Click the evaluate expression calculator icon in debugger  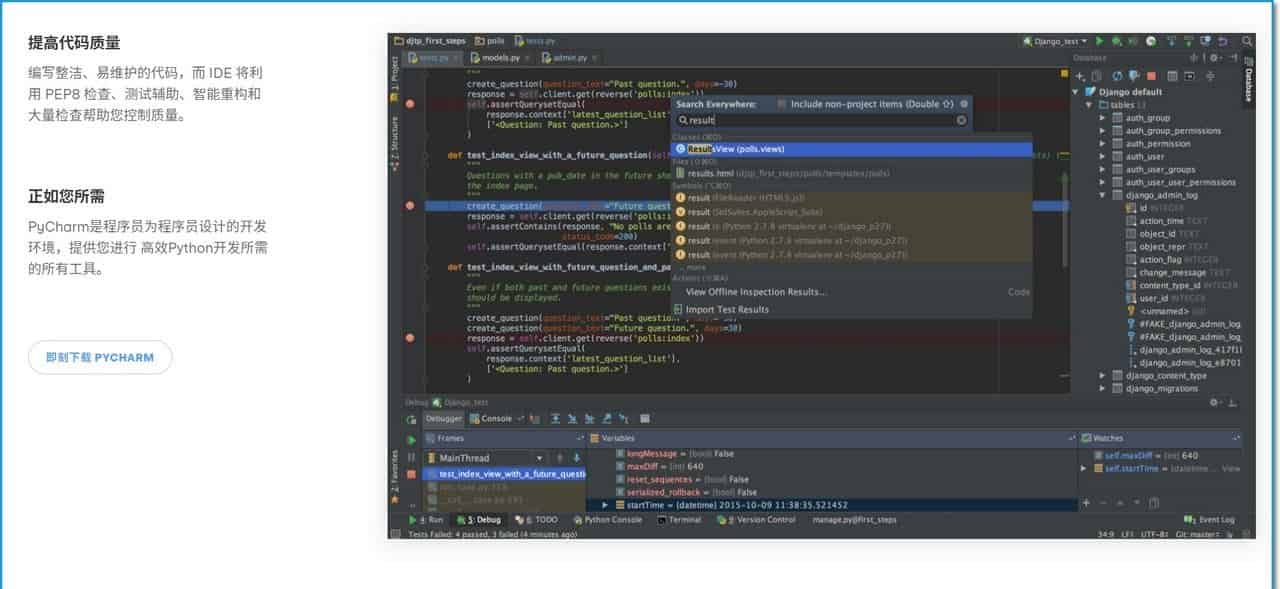tap(645, 419)
